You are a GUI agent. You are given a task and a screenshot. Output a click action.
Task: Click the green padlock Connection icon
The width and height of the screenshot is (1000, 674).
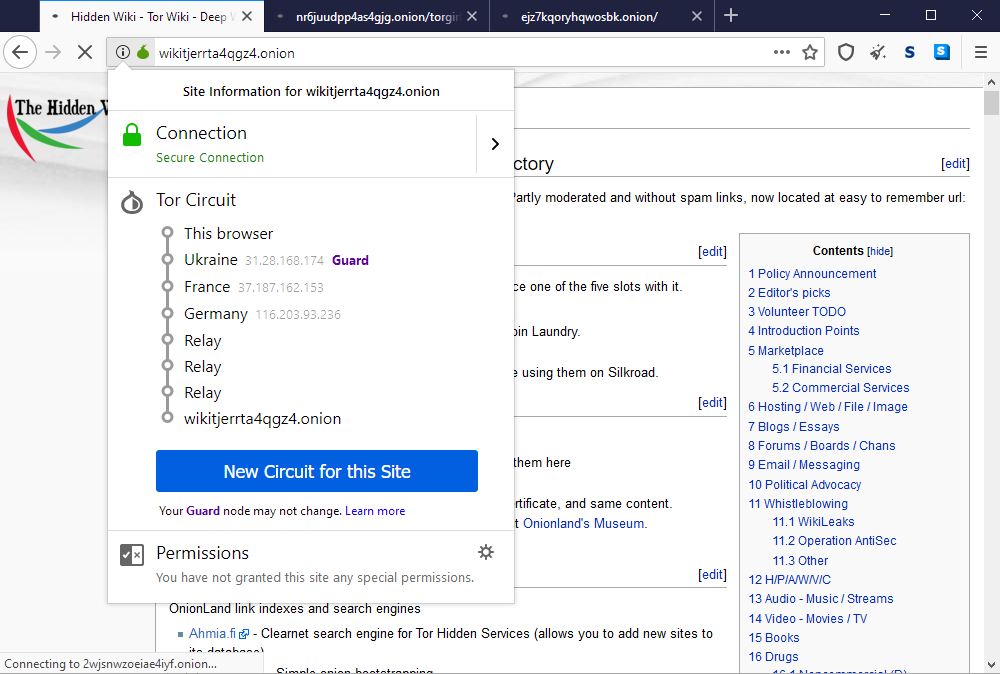pyautogui.click(x=132, y=135)
